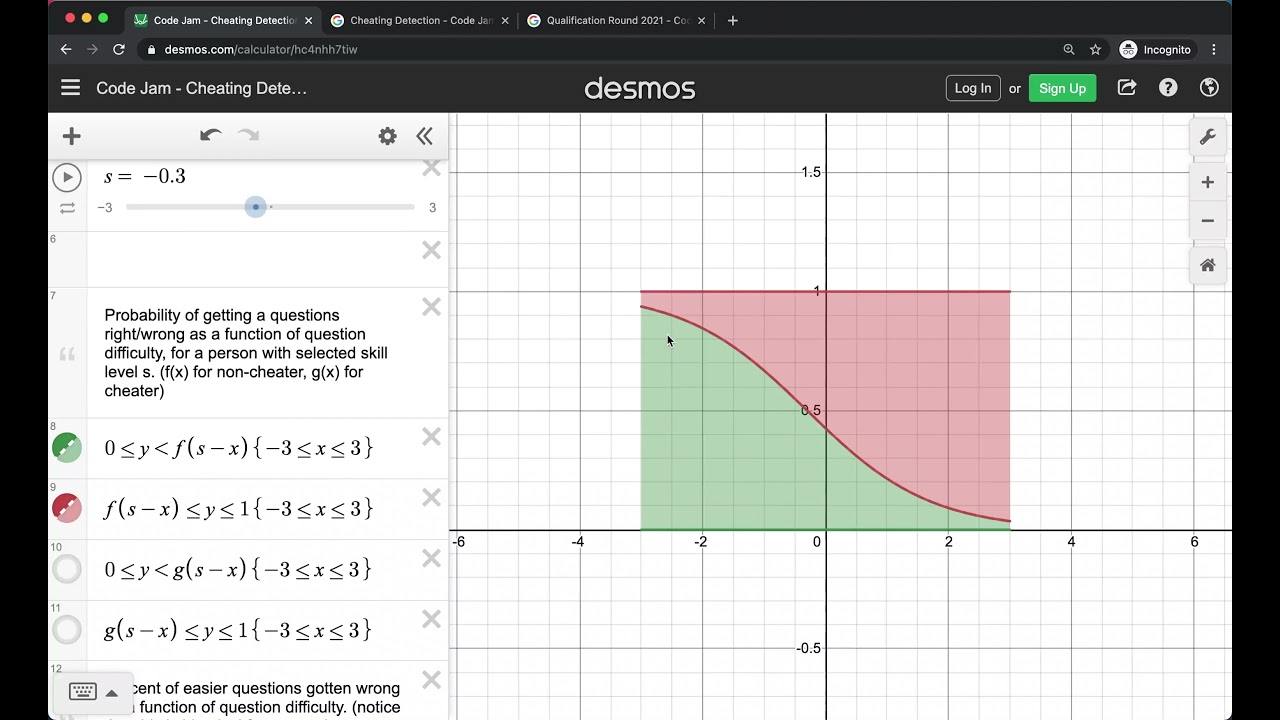Hide the green f(s-x) region in row 8
Screen dimensions: 1280x720
tap(67, 447)
